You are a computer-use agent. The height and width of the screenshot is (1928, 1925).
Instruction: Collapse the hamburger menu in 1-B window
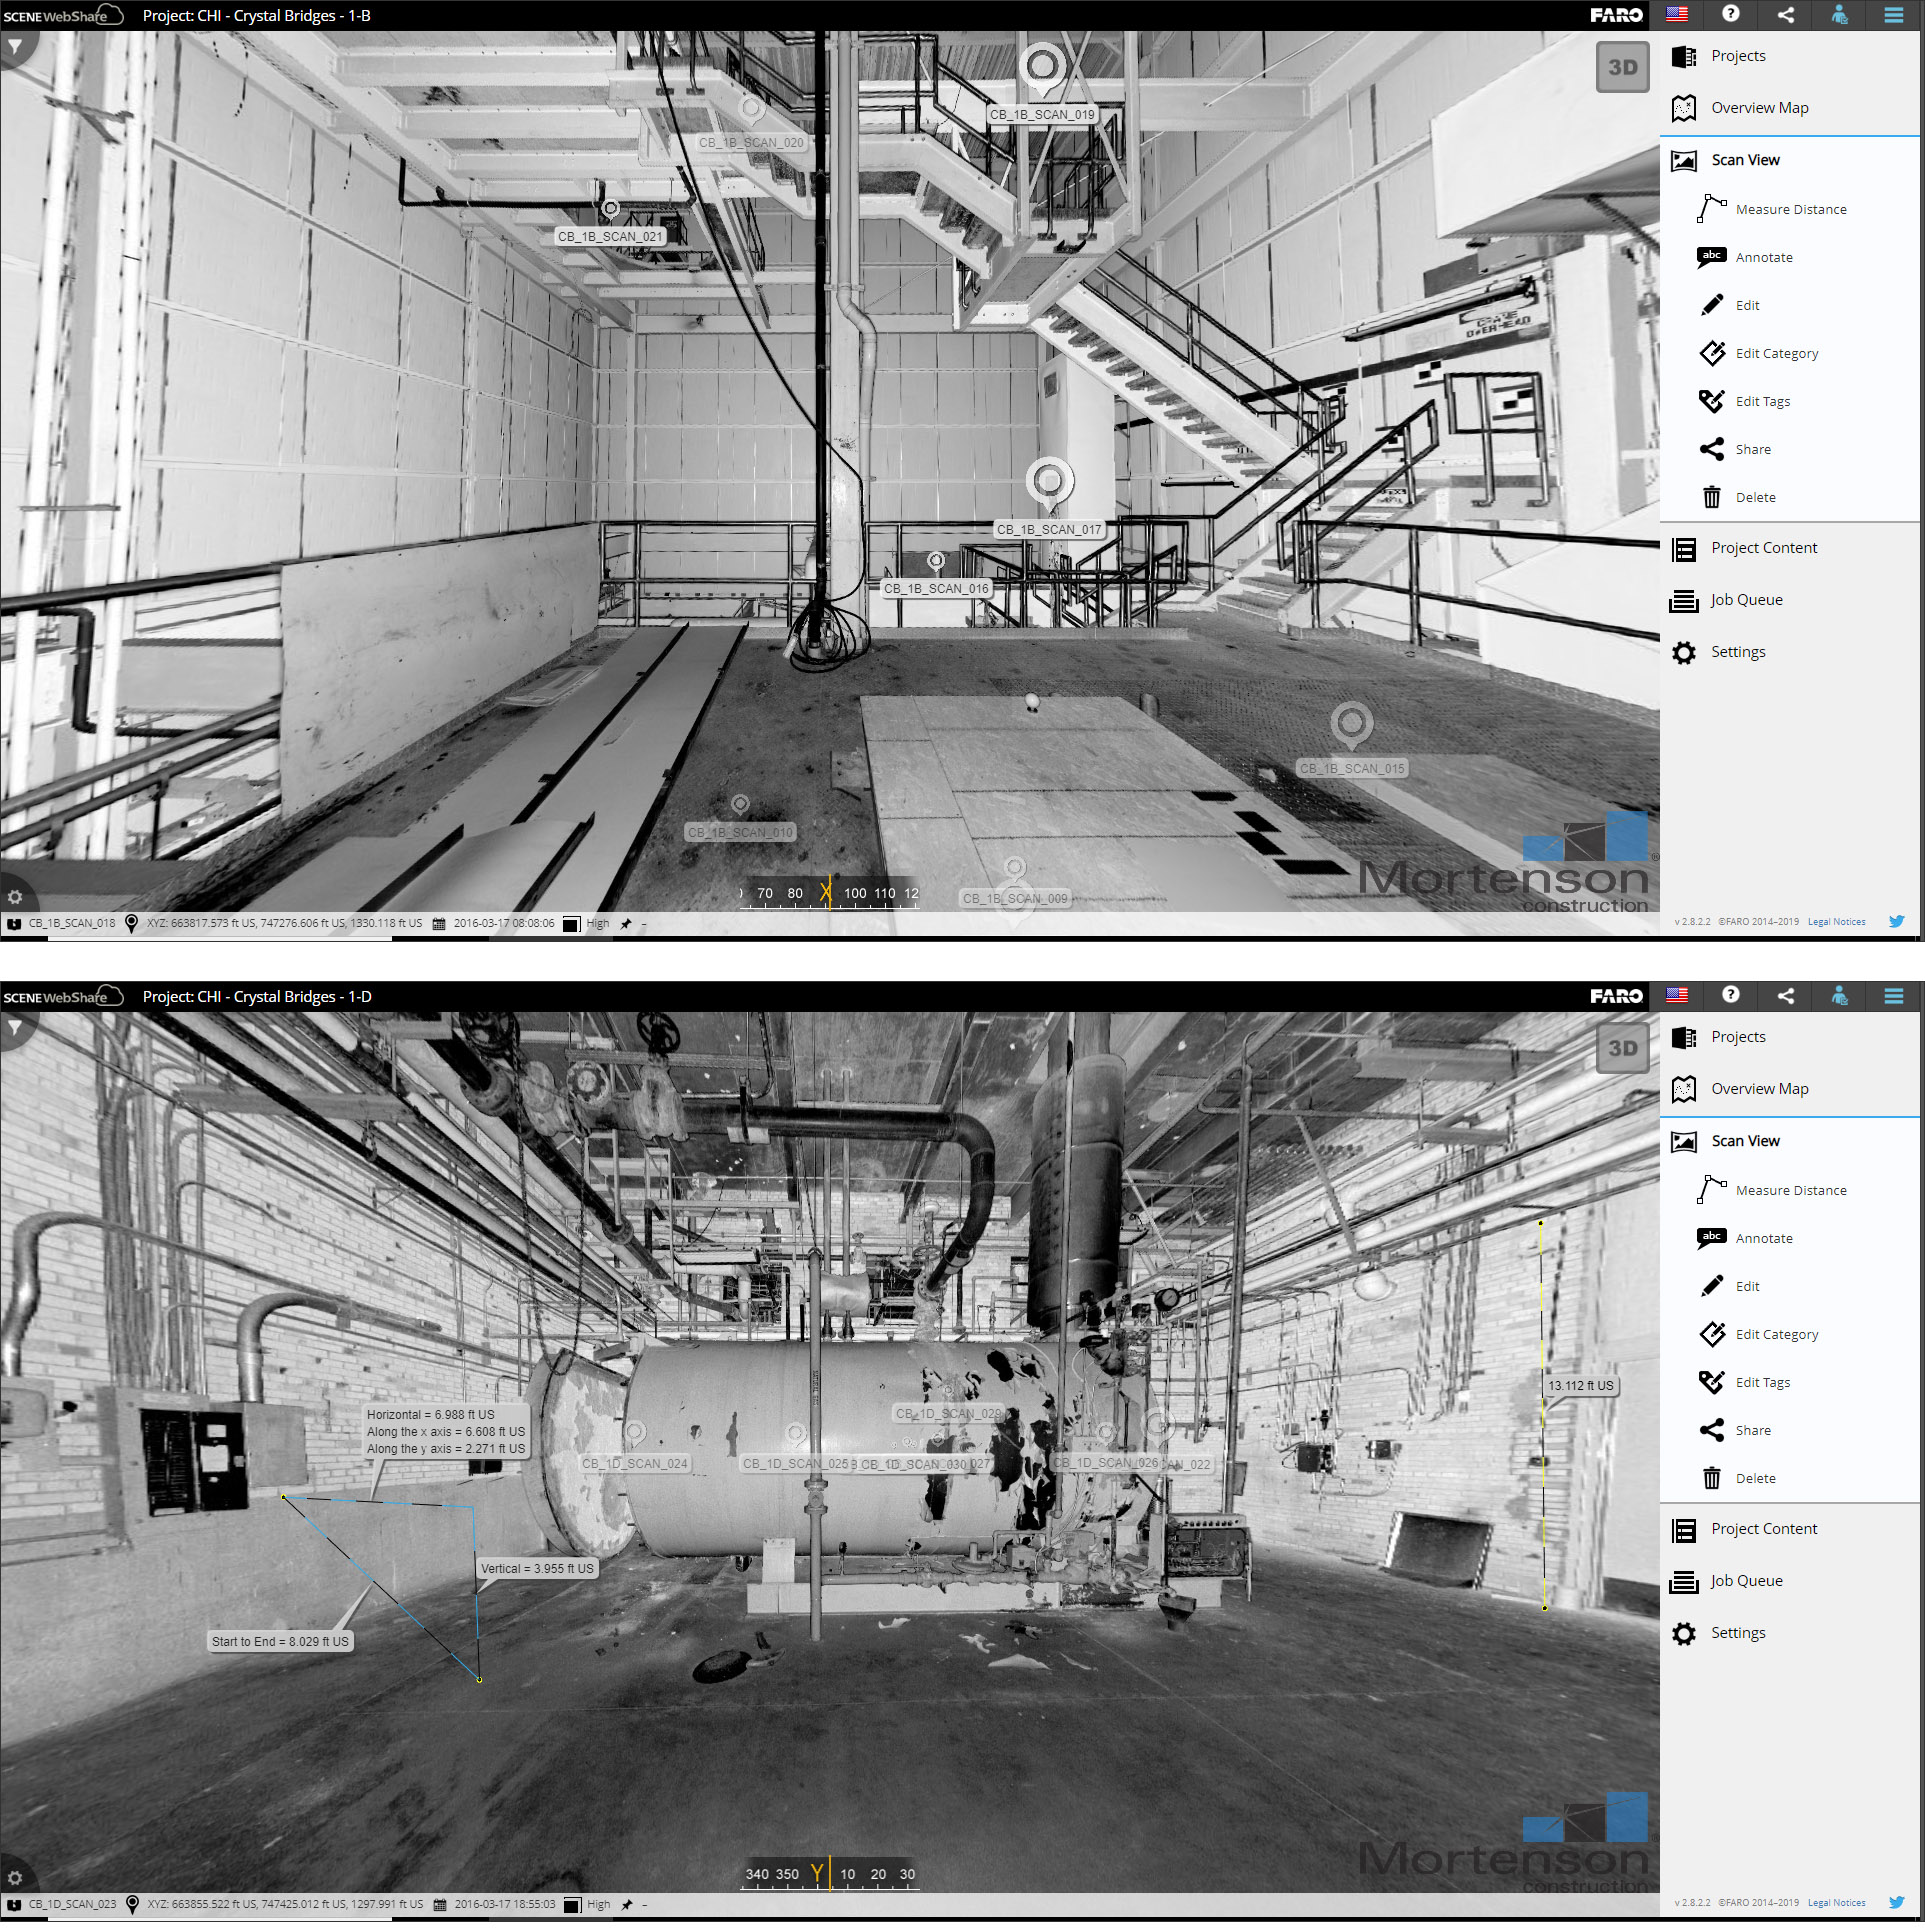coord(1893,14)
